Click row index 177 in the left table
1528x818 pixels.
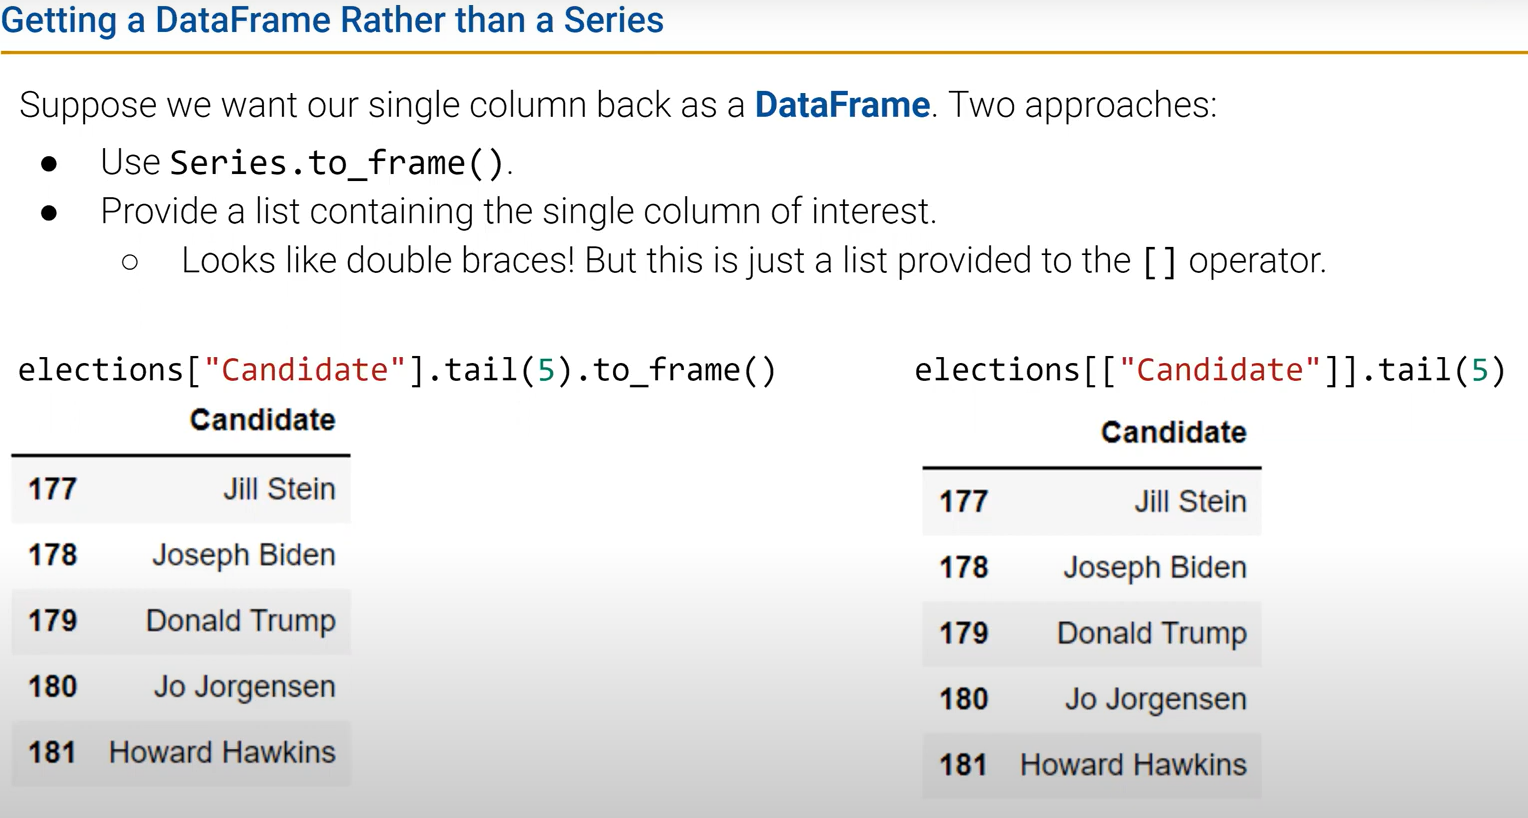(x=53, y=489)
